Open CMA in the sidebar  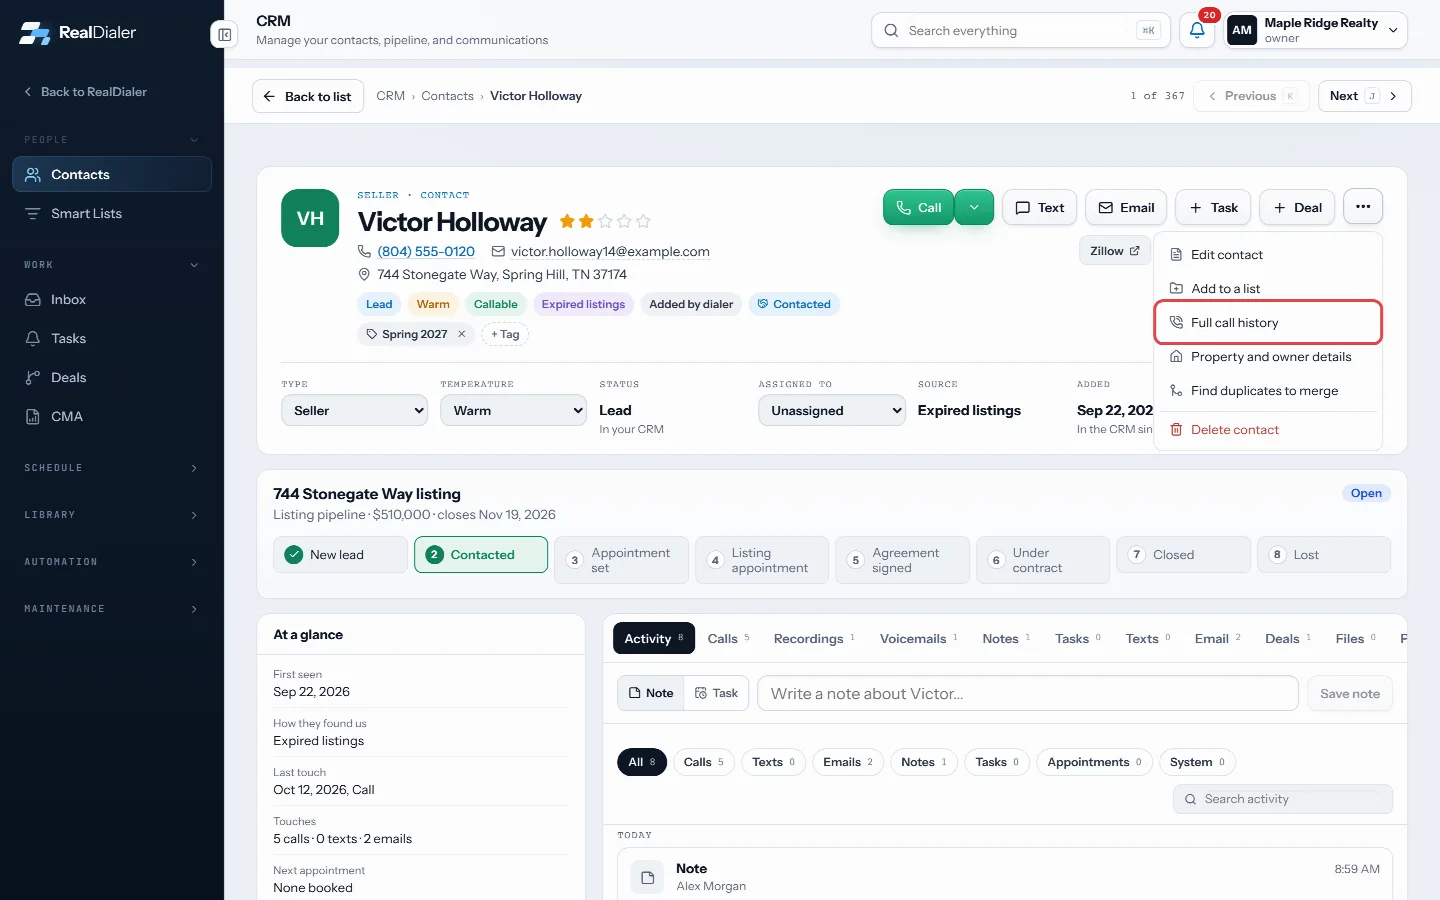(112, 416)
